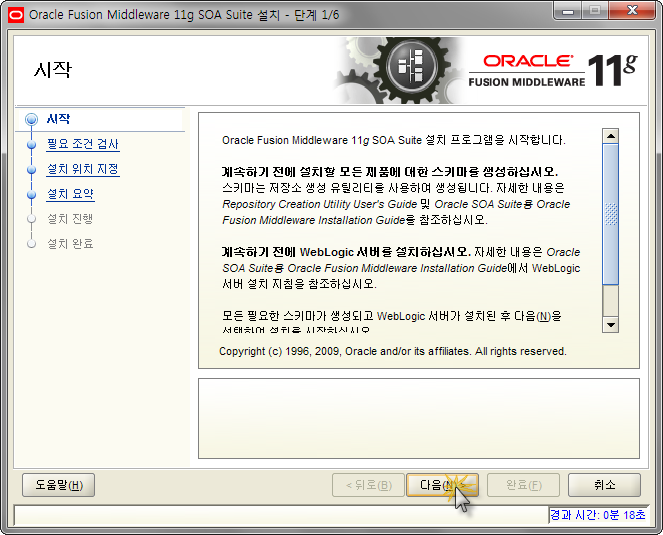Click the Oracle Fusion Middleware 11g logo

pos(552,71)
